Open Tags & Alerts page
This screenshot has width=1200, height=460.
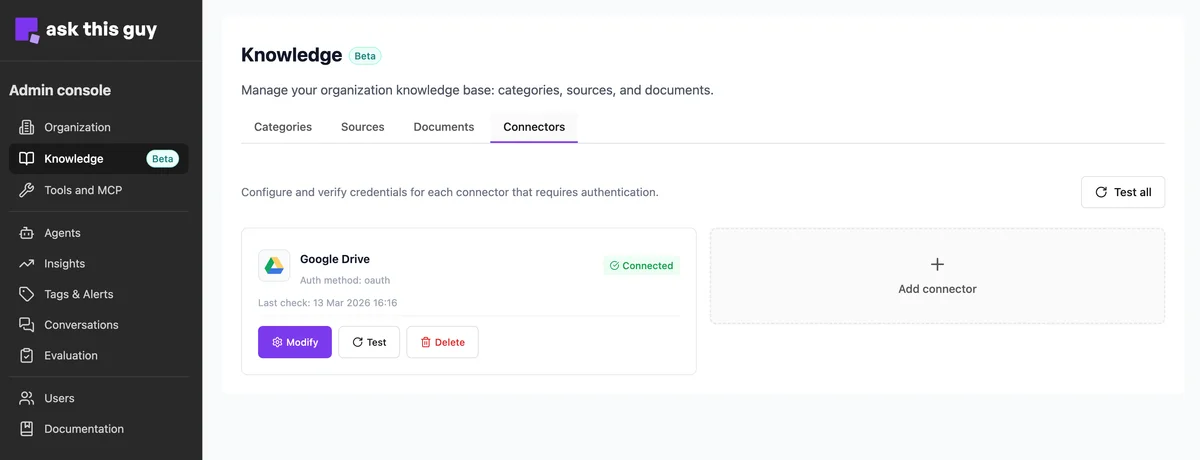pyautogui.click(x=99, y=294)
